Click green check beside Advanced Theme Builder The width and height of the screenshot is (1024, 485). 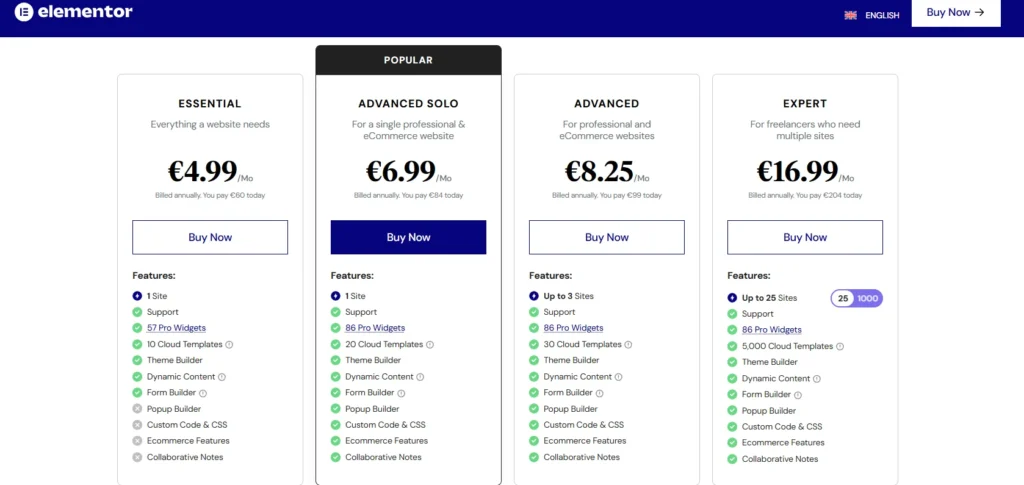click(534, 360)
